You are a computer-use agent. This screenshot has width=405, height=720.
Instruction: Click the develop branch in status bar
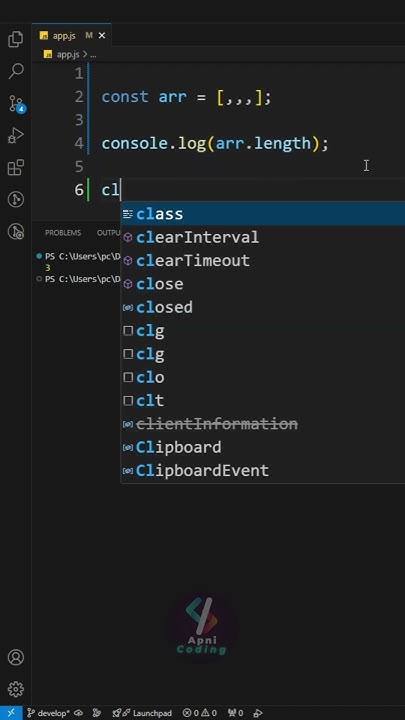48,713
